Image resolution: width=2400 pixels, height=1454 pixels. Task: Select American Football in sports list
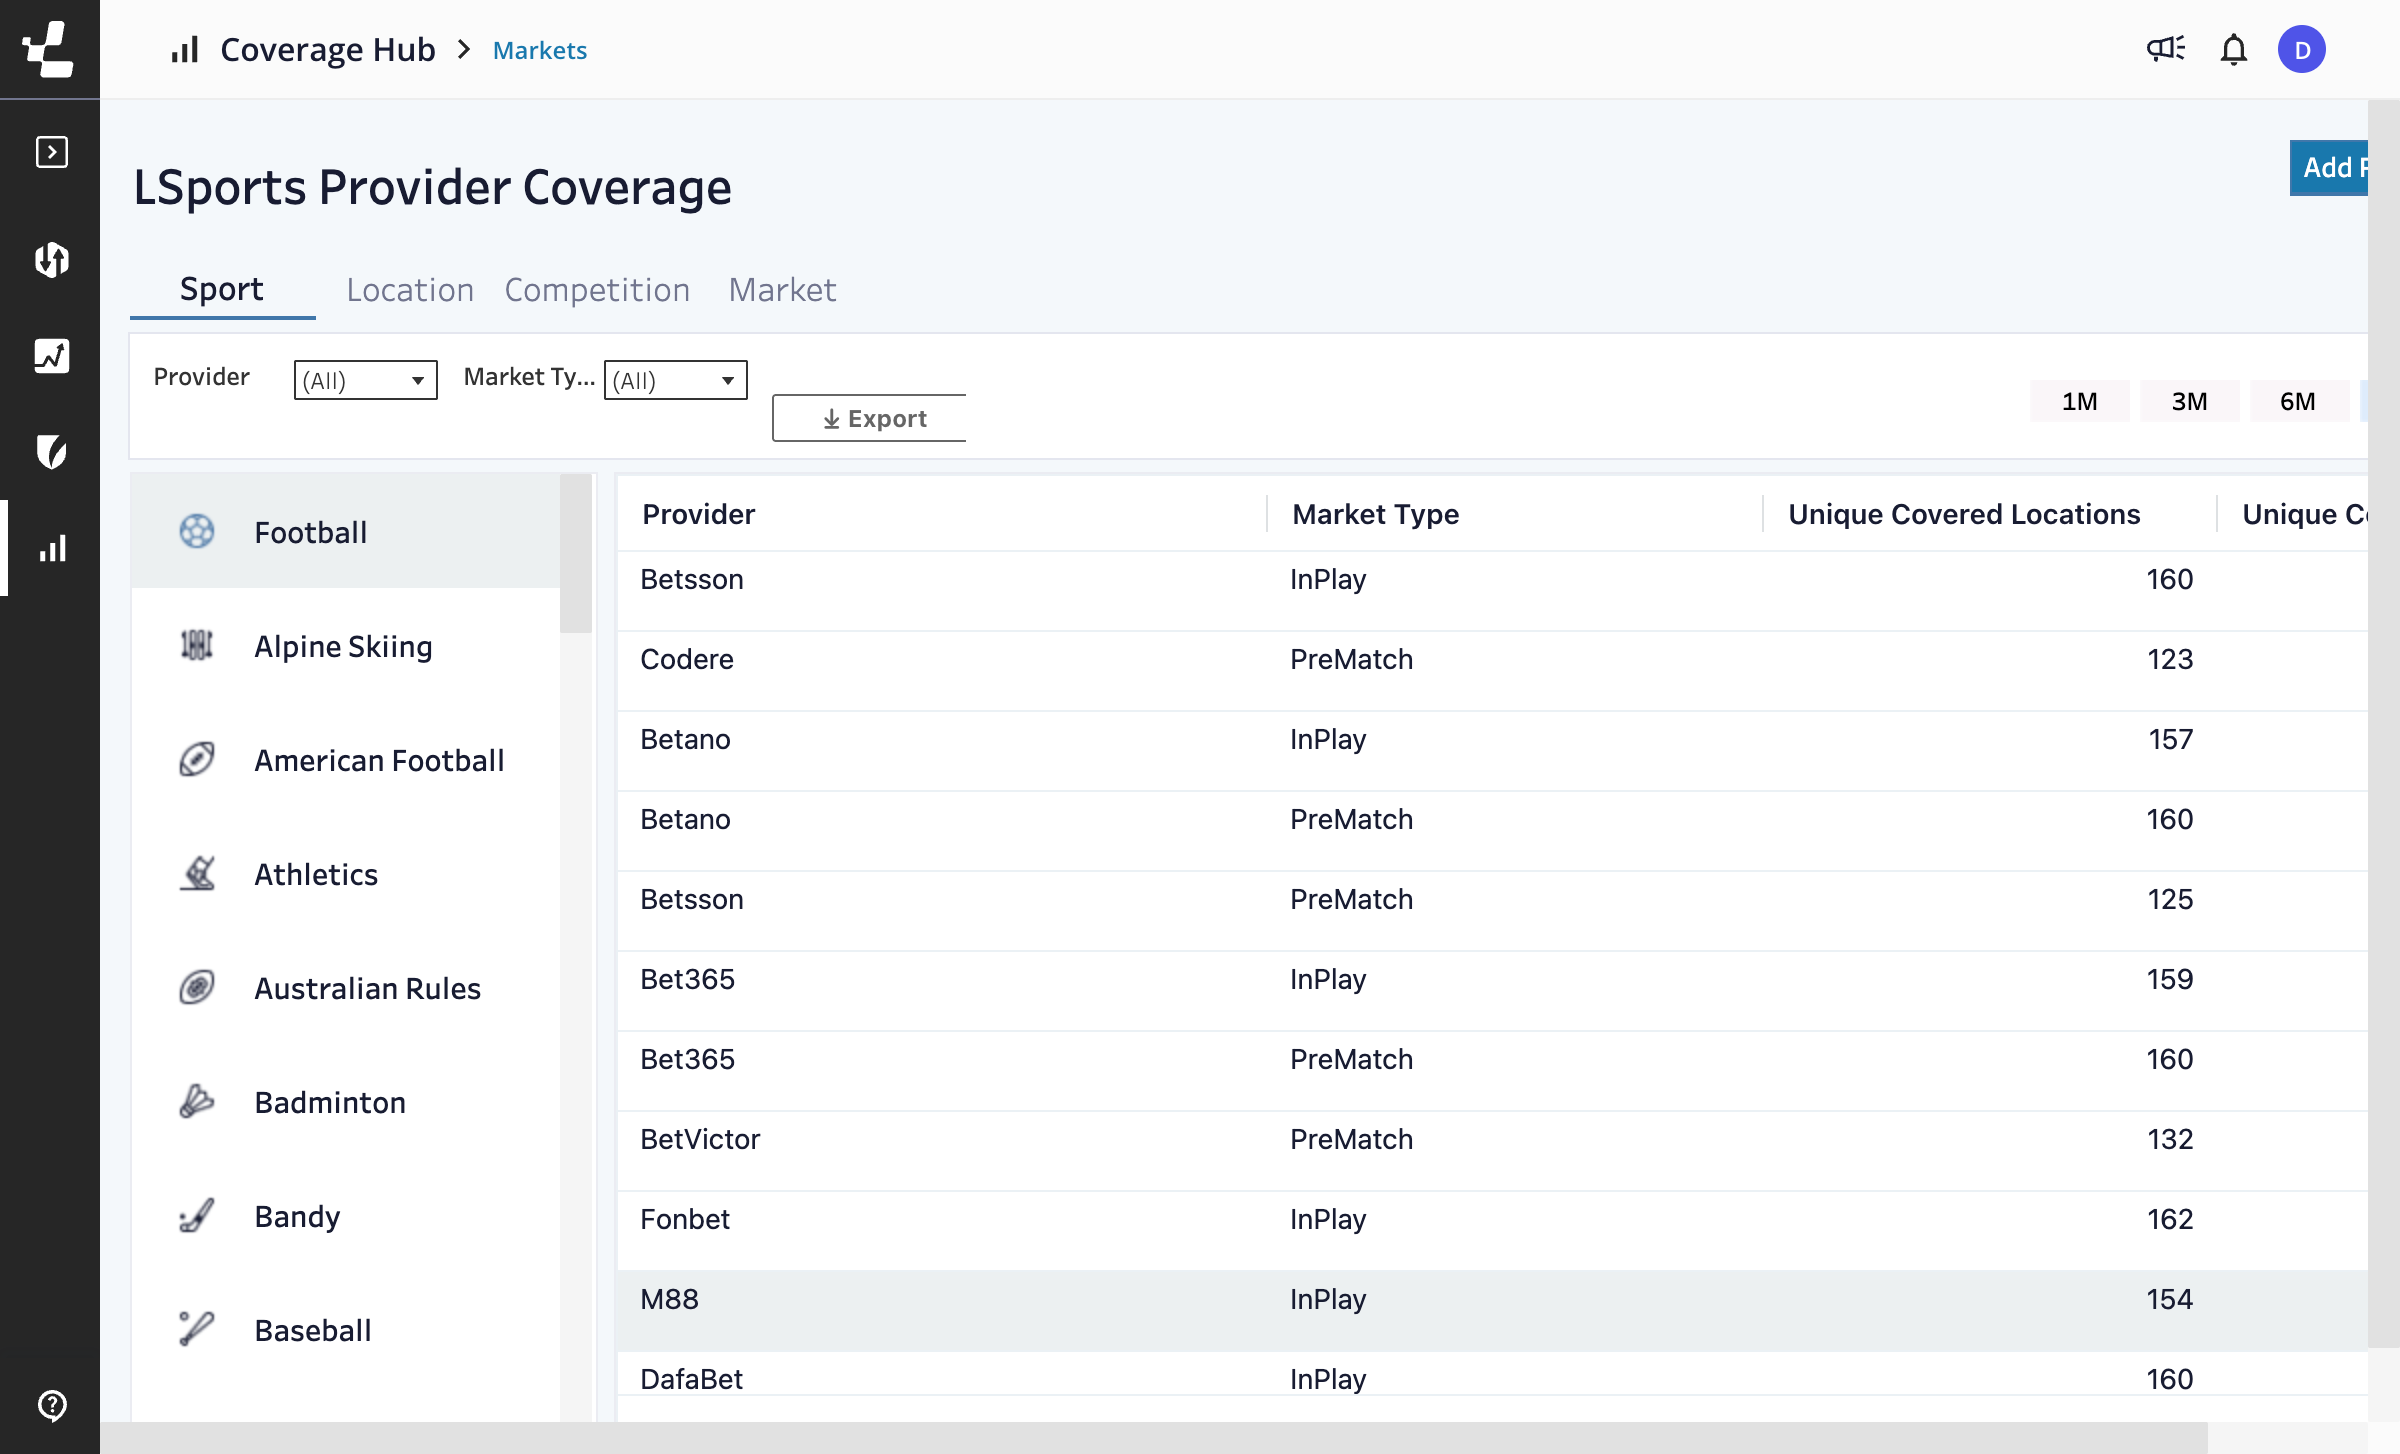click(379, 760)
